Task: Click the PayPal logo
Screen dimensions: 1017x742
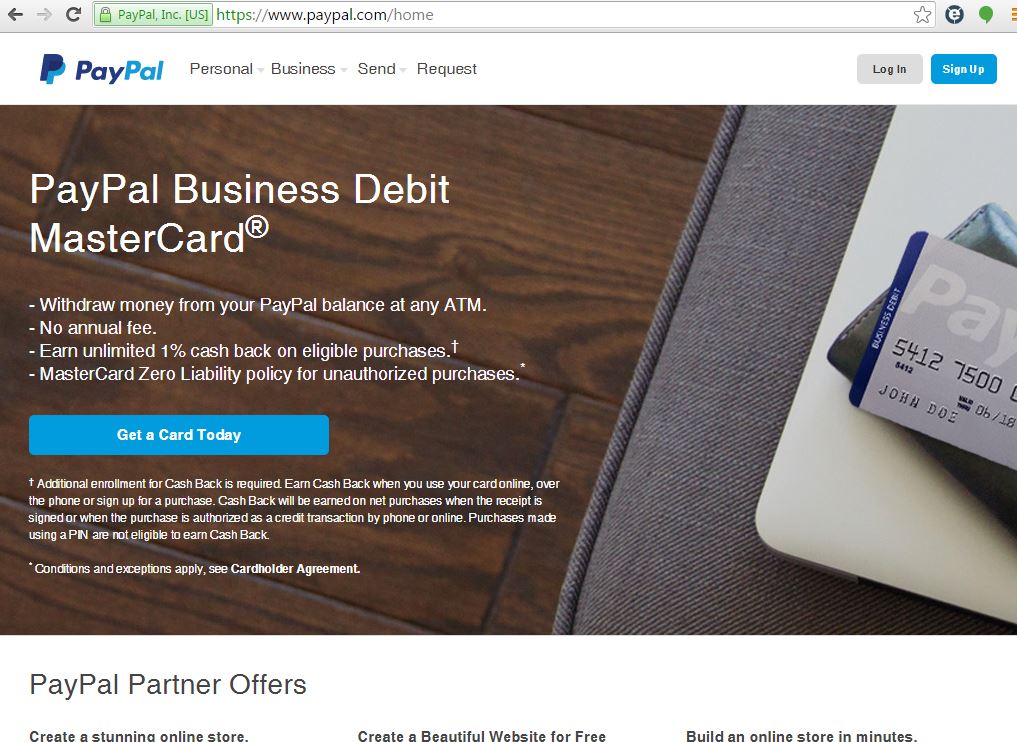Action: point(102,69)
